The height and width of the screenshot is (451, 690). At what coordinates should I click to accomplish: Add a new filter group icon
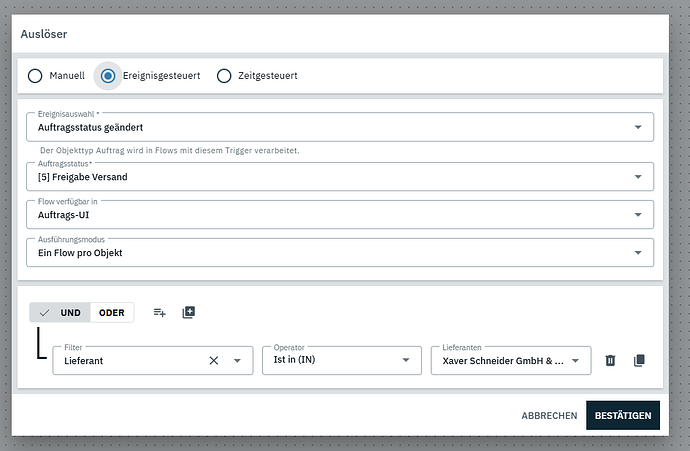(188, 312)
